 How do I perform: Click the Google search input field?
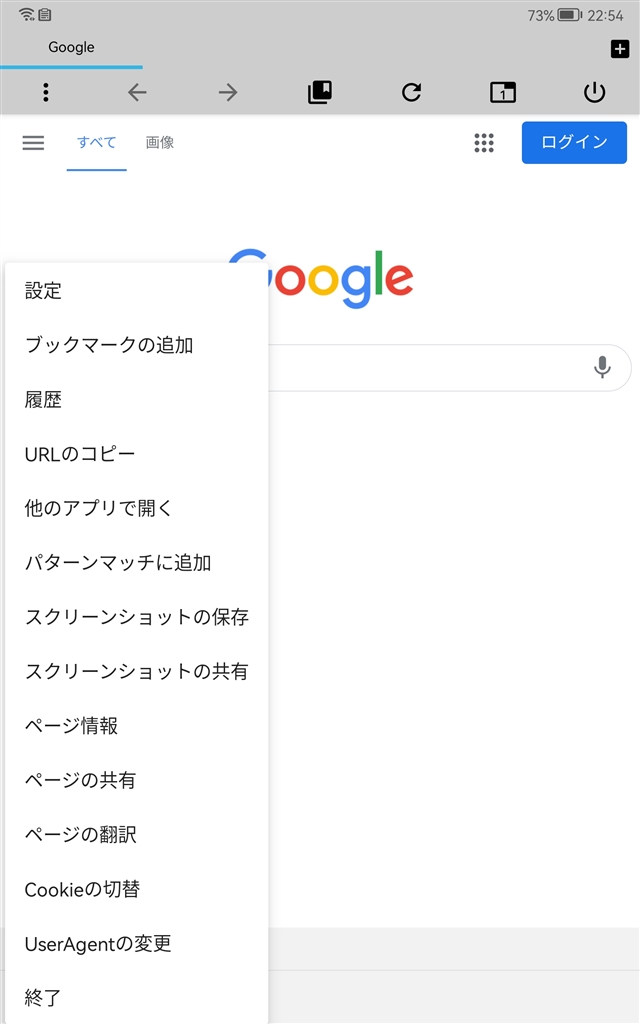[430, 368]
